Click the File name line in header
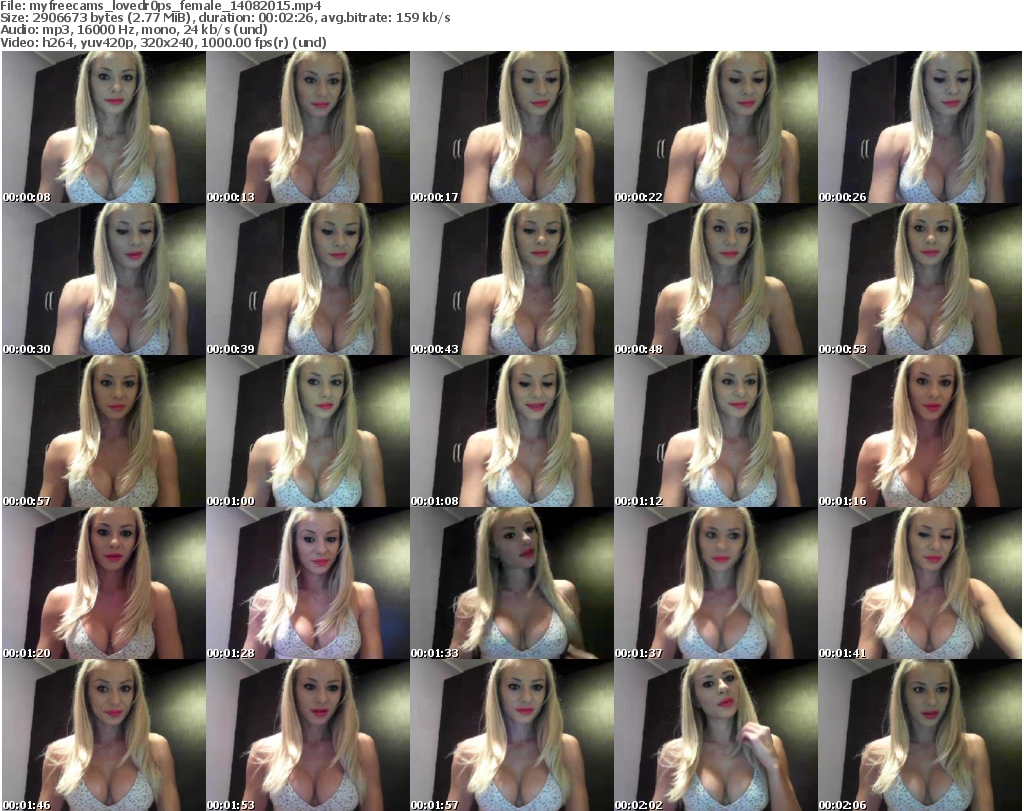The width and height of the screenshot is (1024, 811). click(x=161, y=6)
